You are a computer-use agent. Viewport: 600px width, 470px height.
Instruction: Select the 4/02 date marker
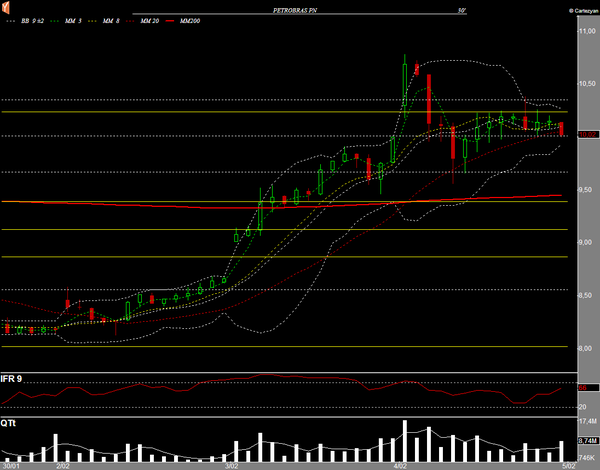coord(401,465)
